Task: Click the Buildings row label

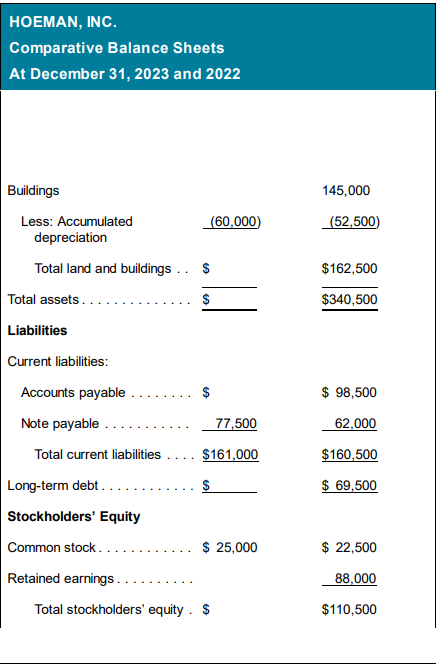Action: click(33, 190)
